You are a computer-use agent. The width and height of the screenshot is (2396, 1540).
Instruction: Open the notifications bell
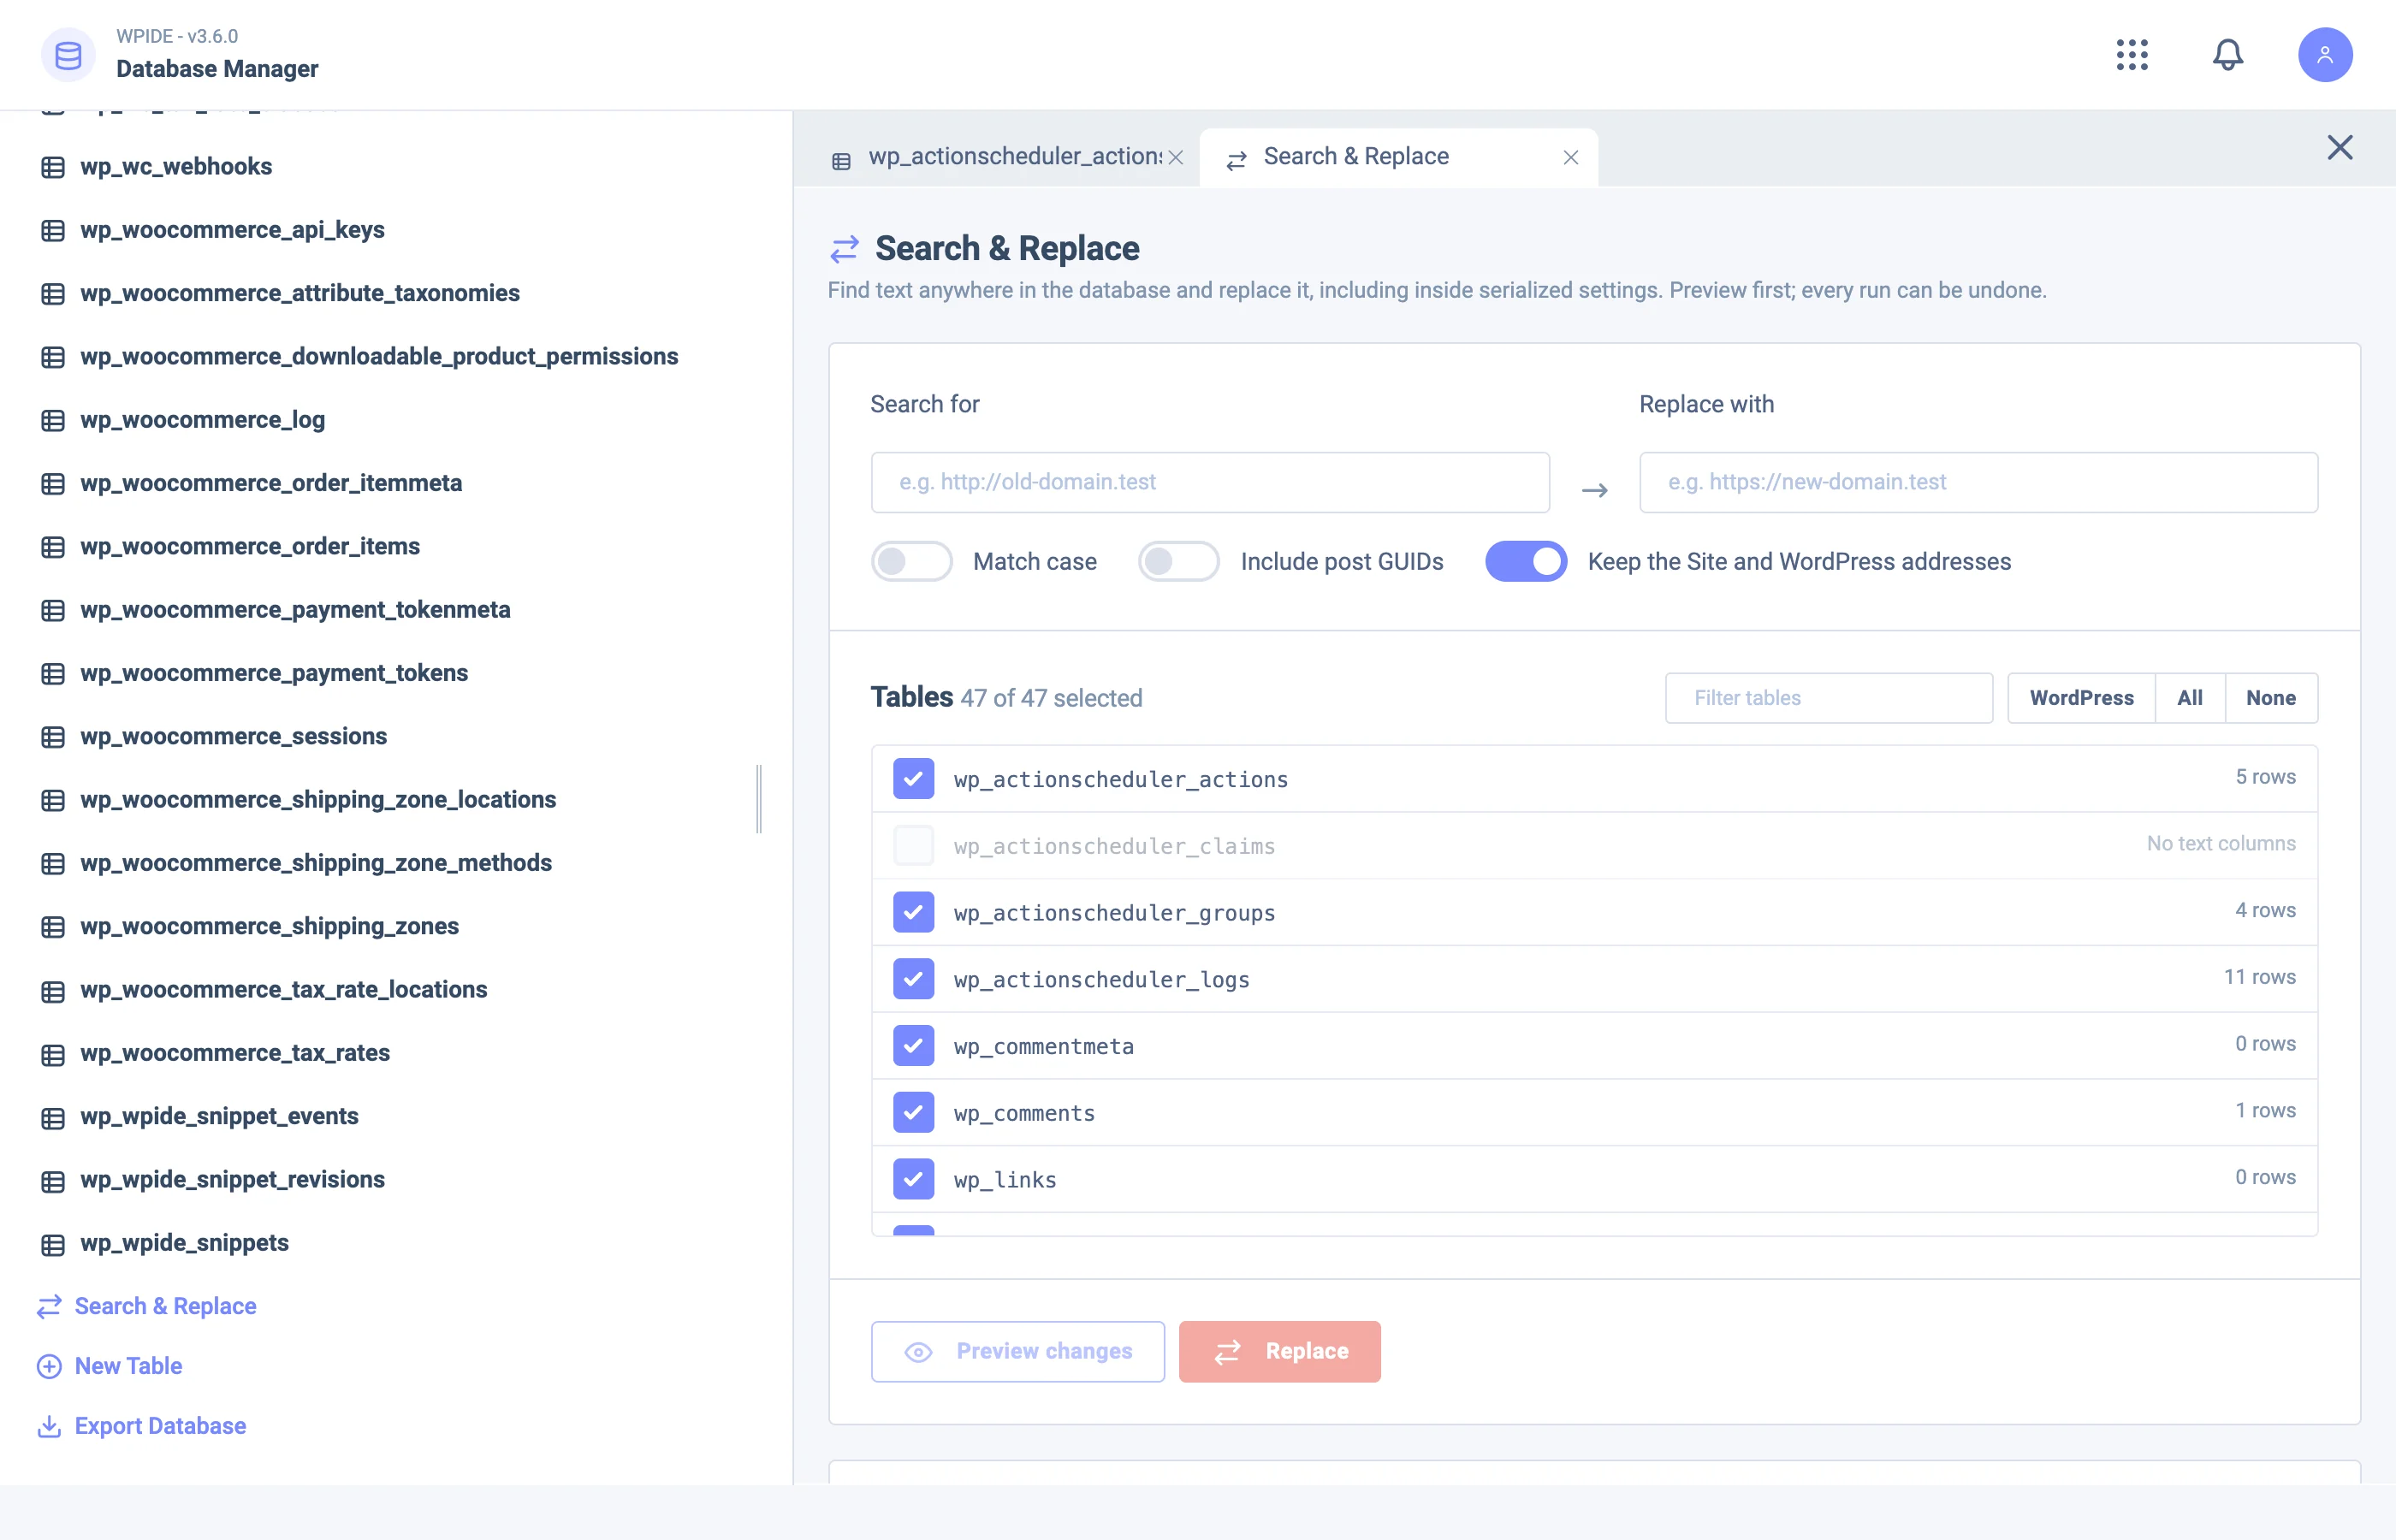[x=2227, y=54]
